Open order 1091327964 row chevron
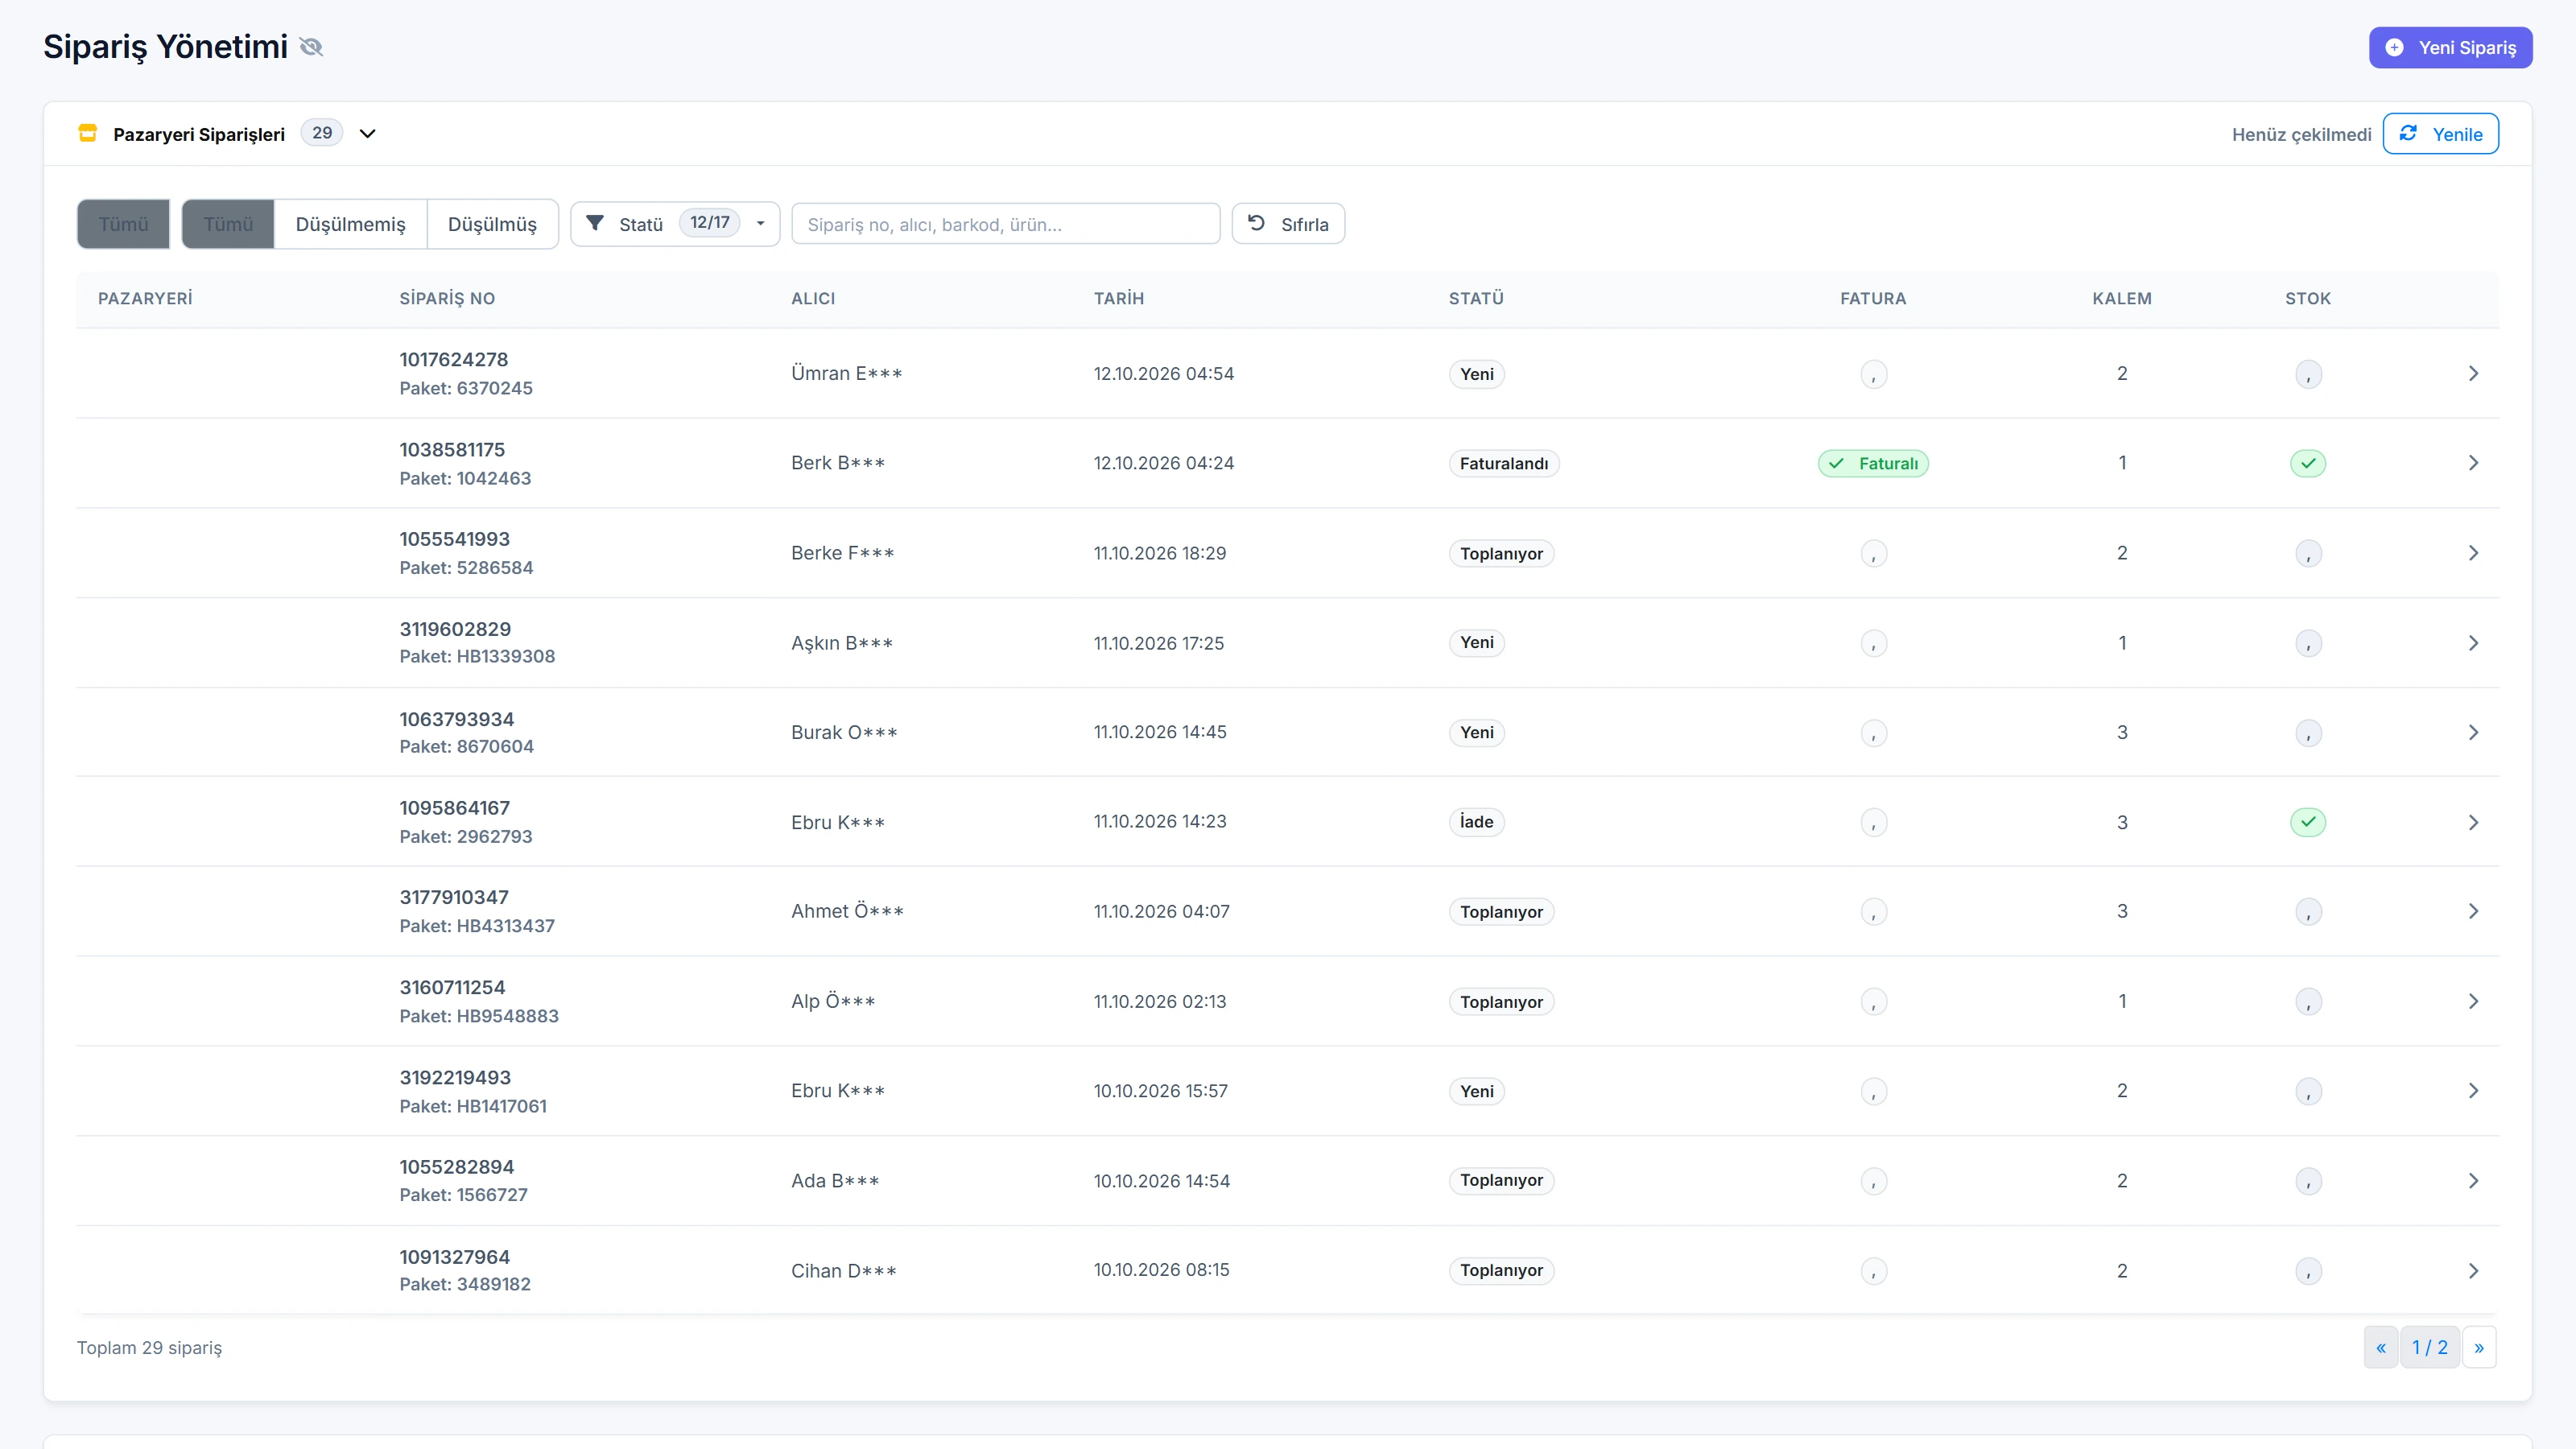The image size is (2576, 1449). click(x=2473, y=1271)
